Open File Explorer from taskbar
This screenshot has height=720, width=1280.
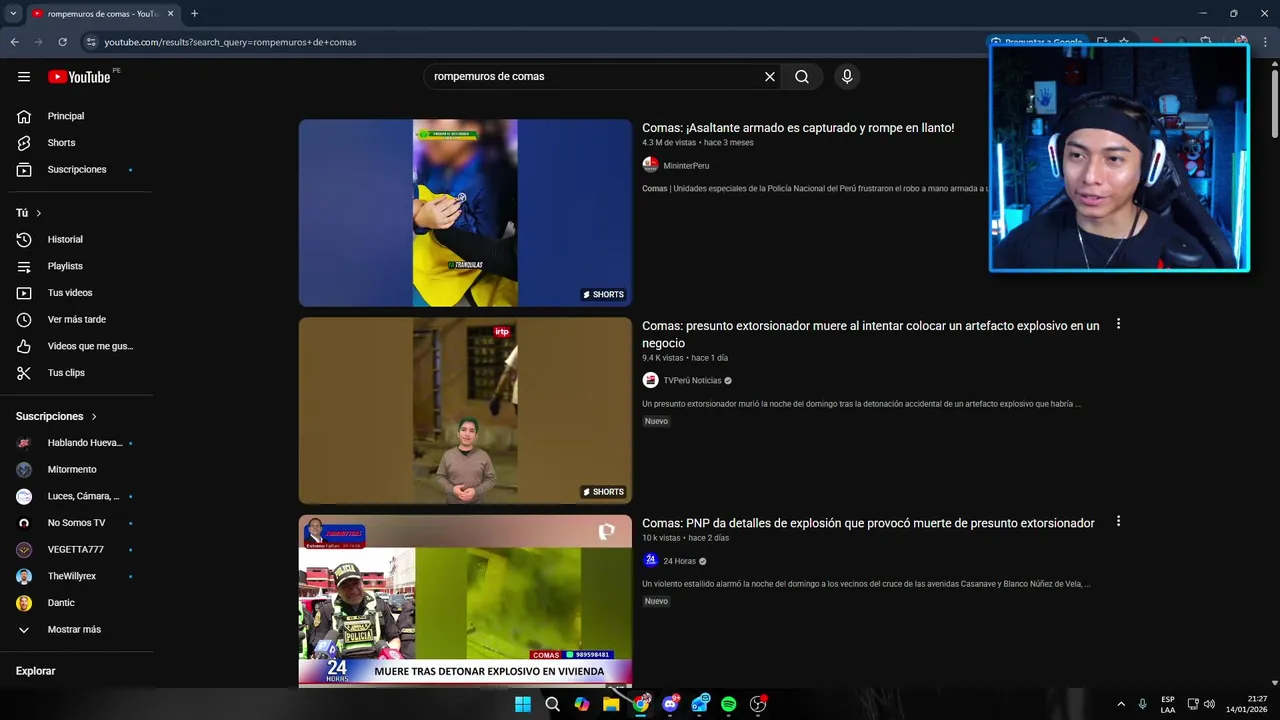pos(611,704)
